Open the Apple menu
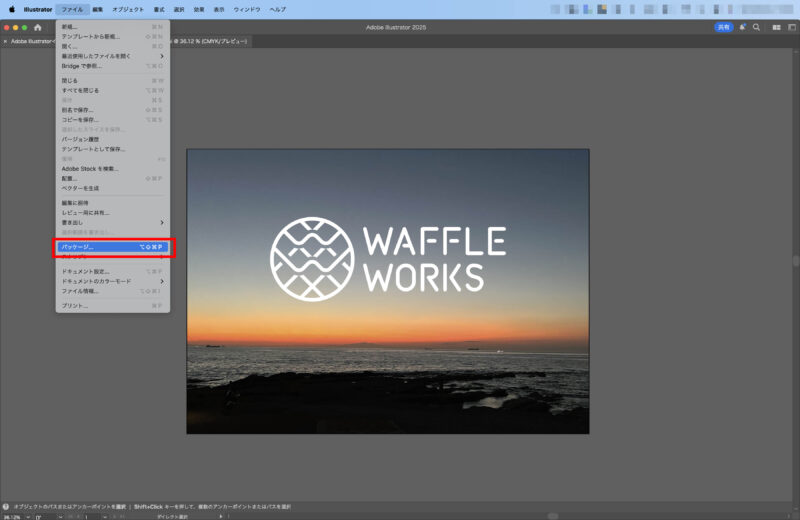800x520 pixels. pos(12,9)
